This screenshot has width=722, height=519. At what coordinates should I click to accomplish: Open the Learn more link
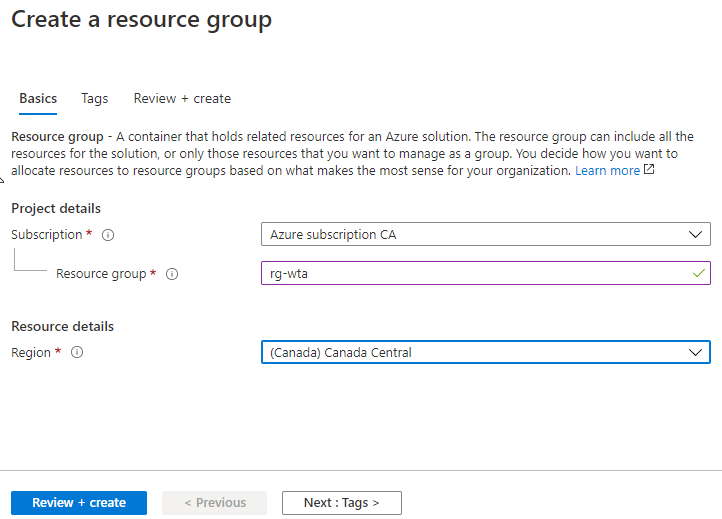coord(607,171)
